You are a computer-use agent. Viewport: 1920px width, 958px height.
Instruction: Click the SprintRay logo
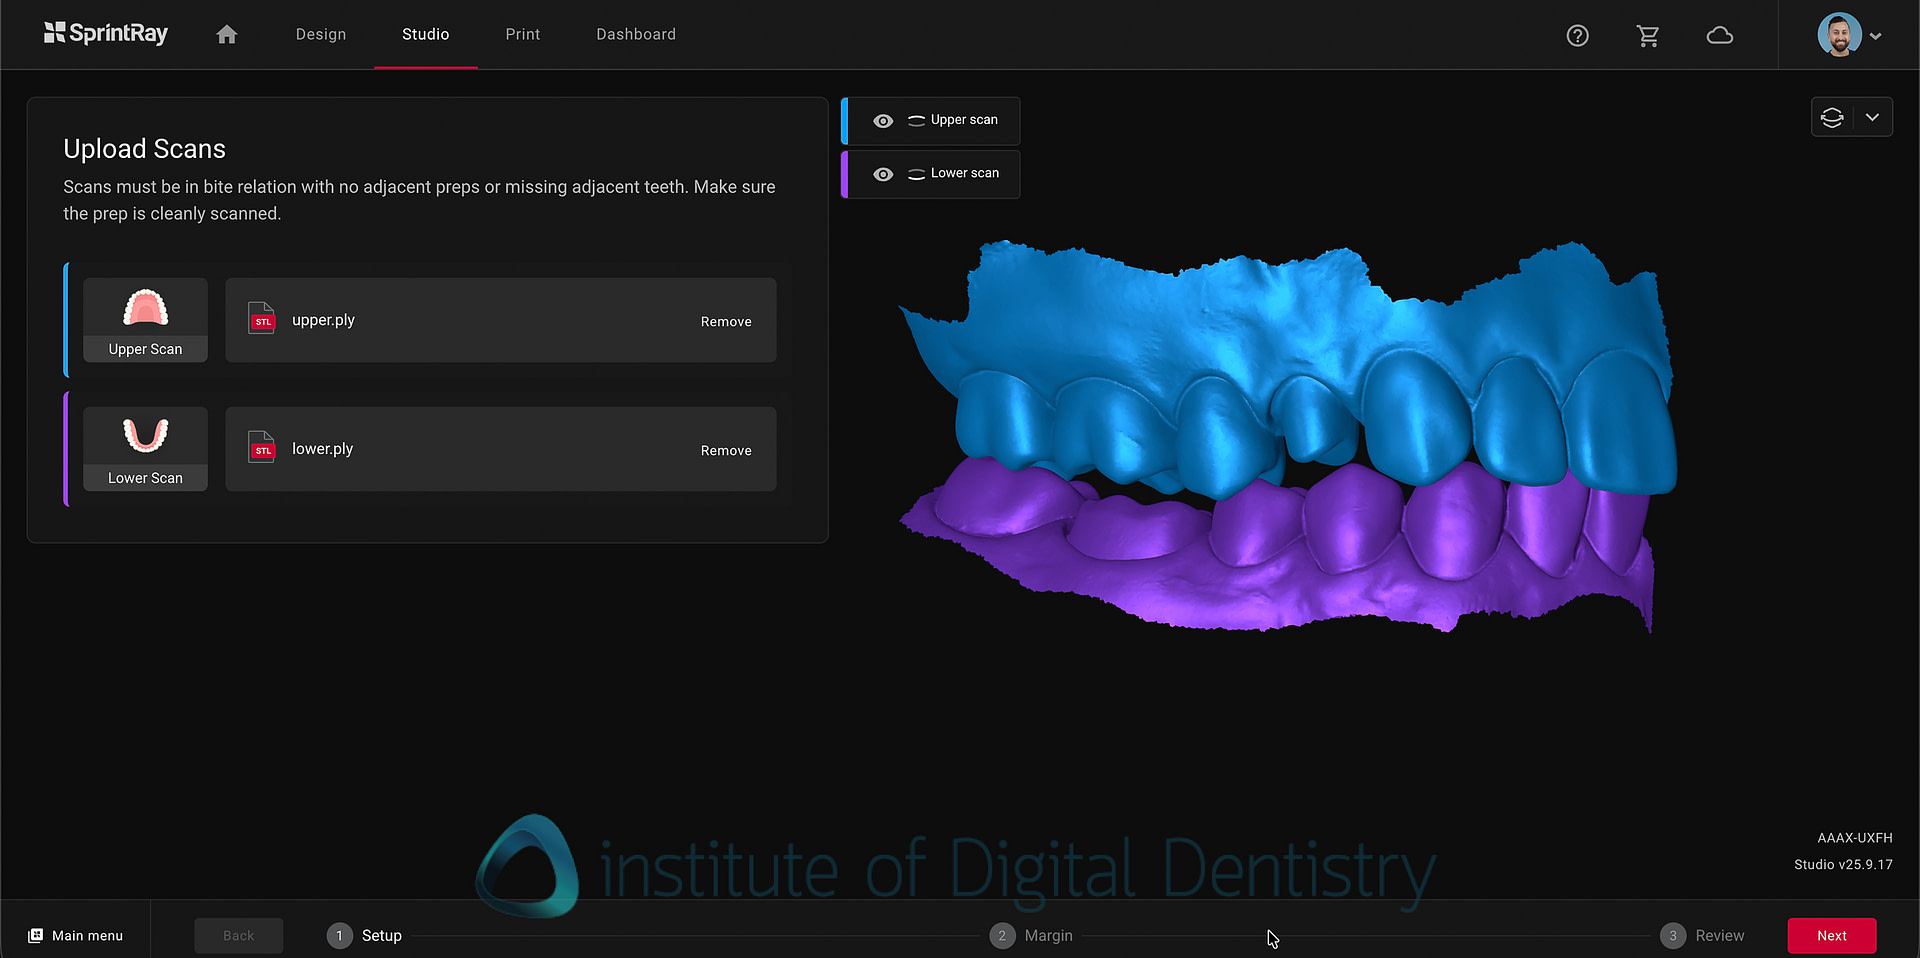[x=106, y=34]
